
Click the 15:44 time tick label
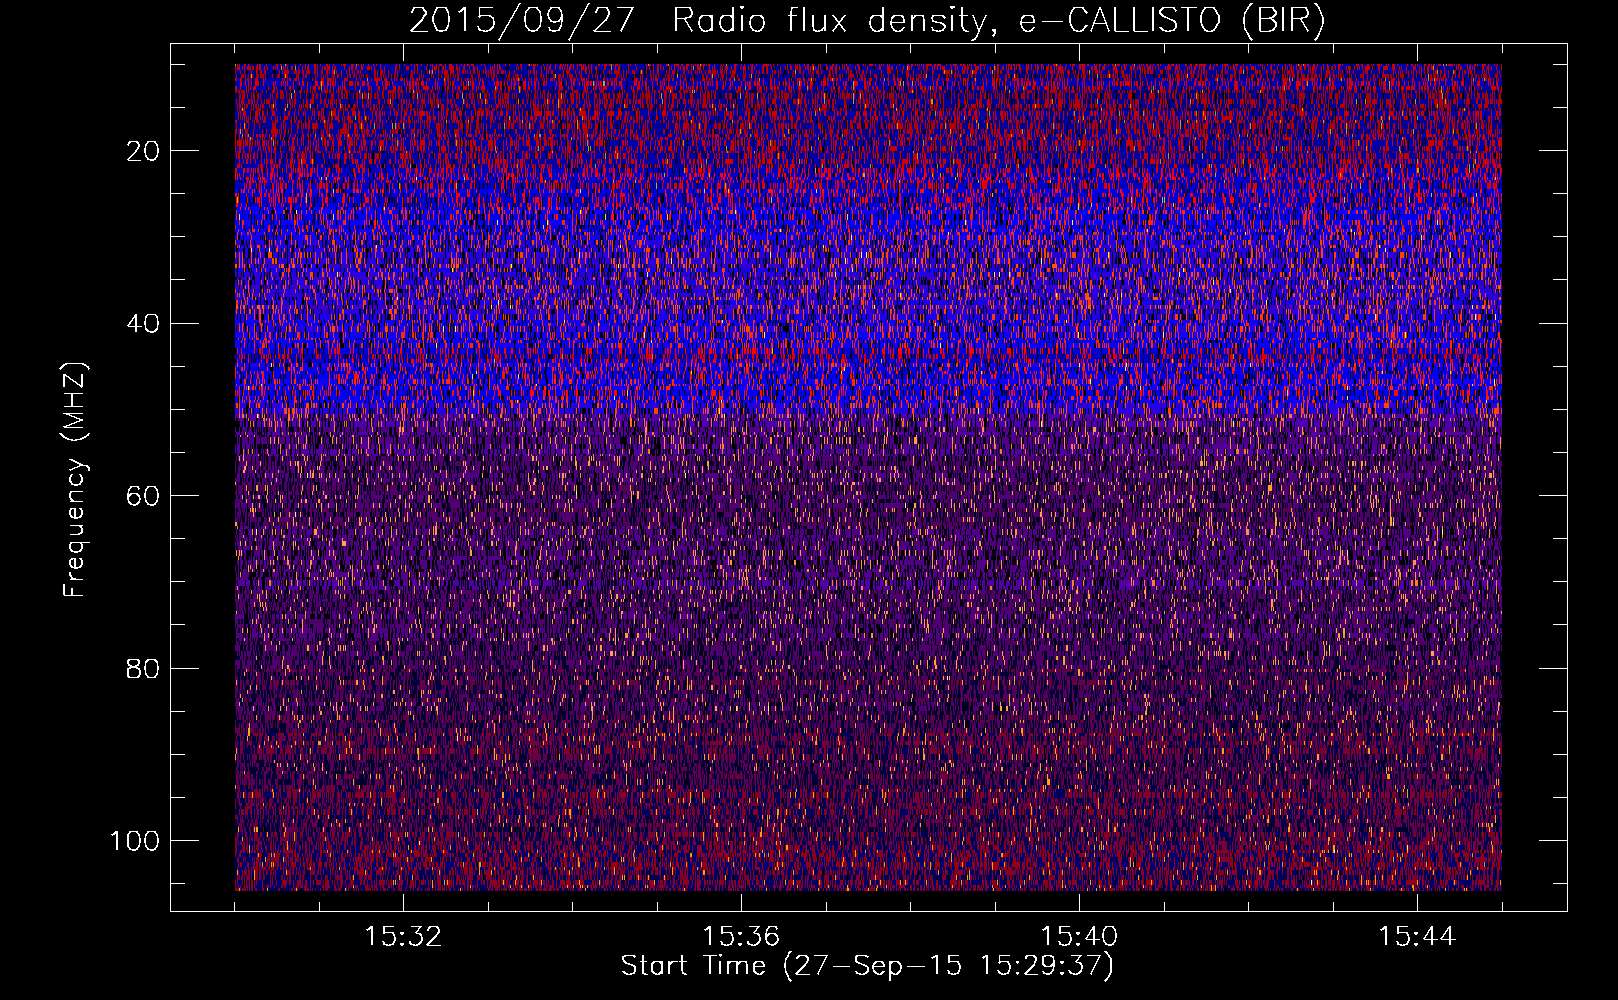click(1417, 937)
